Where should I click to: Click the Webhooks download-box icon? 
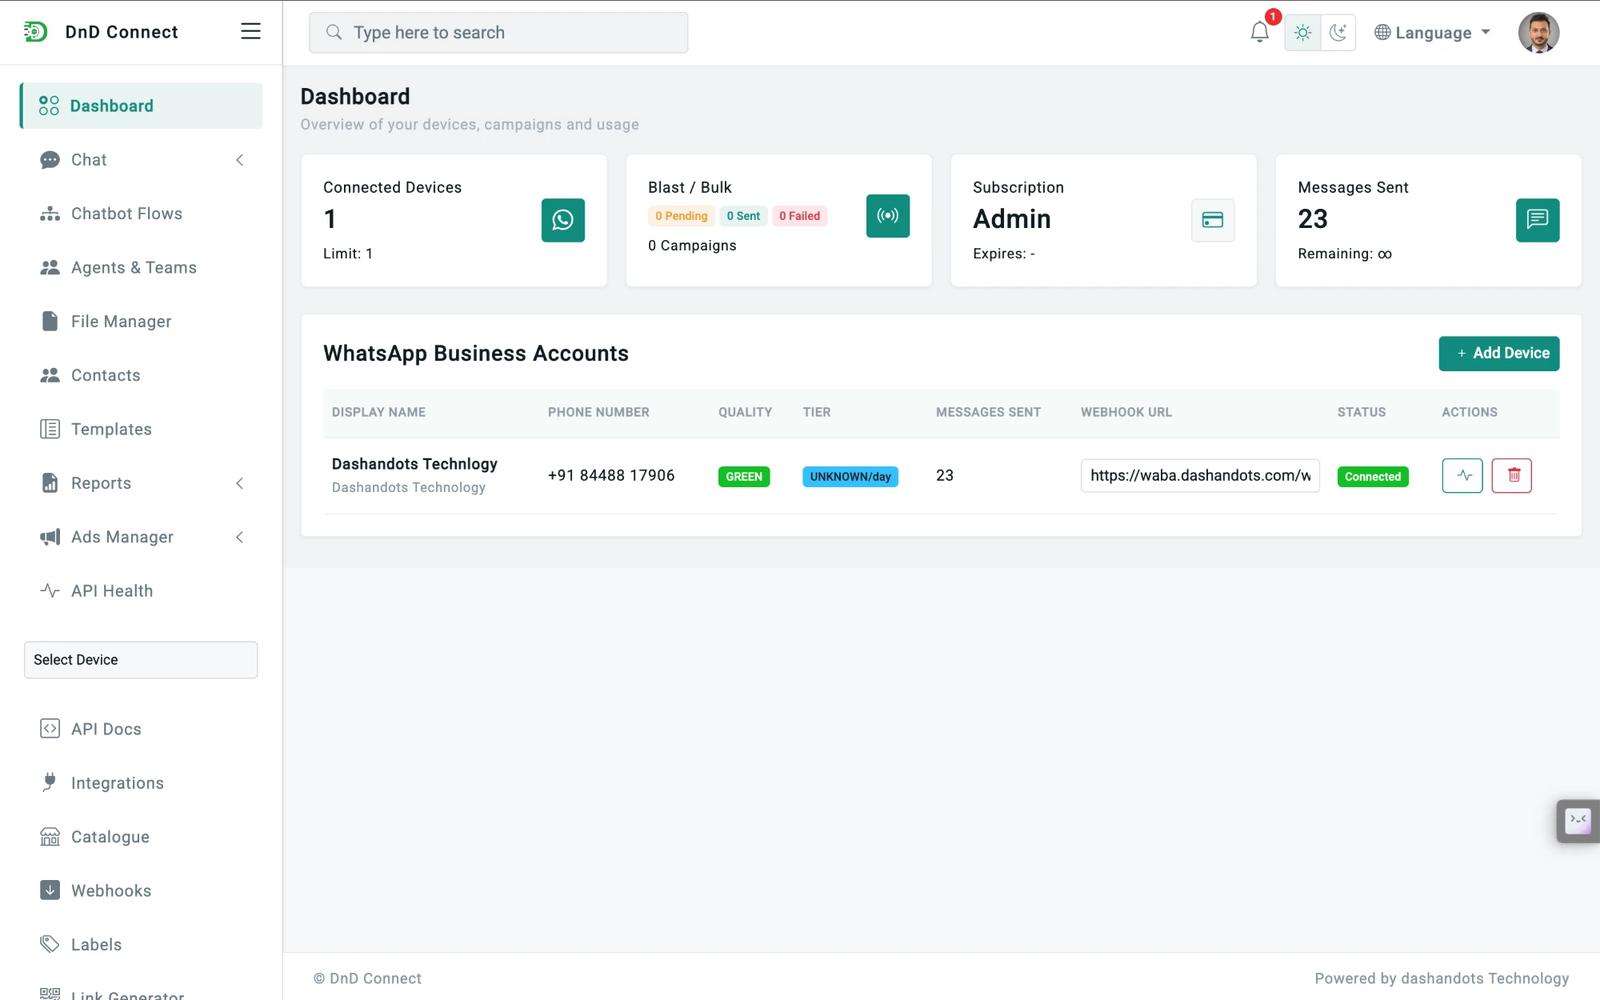(50, 890)
